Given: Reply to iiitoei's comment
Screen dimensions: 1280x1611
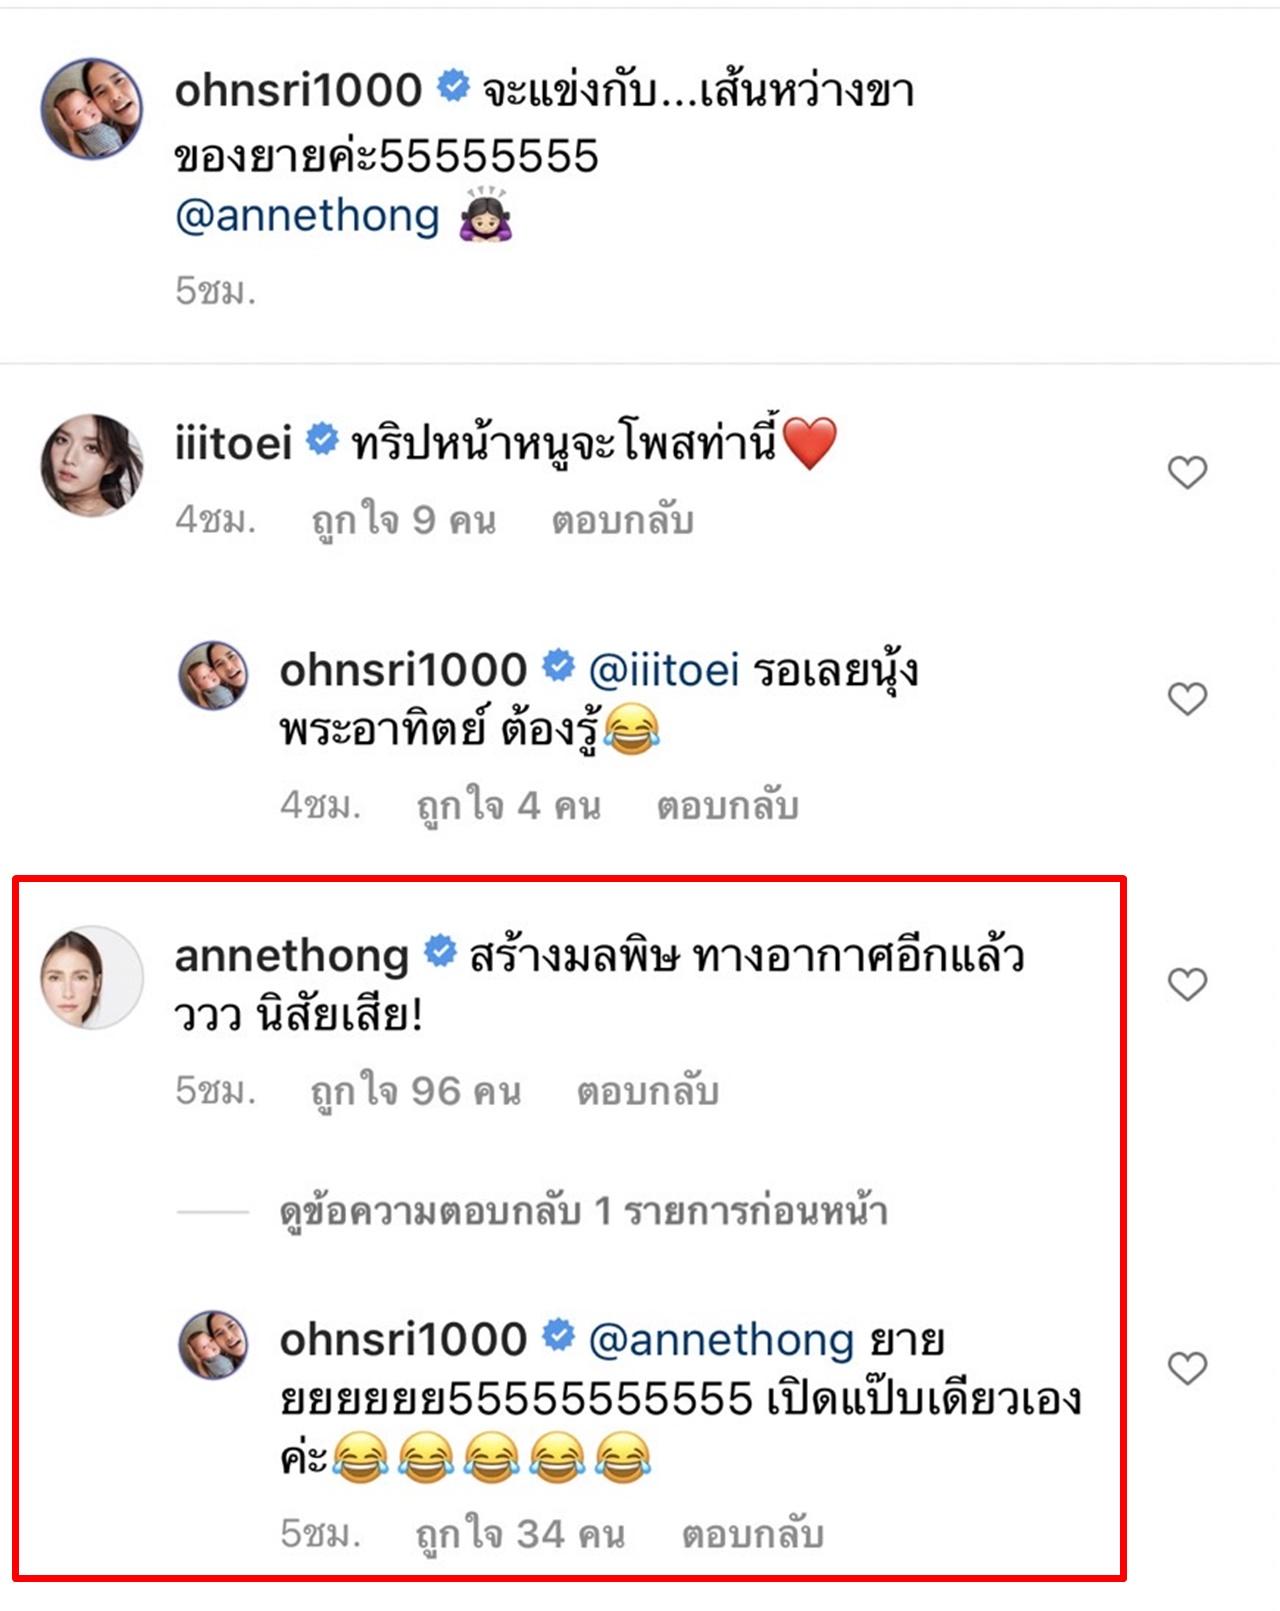Looking at the screenshot, I should [622, 521].
